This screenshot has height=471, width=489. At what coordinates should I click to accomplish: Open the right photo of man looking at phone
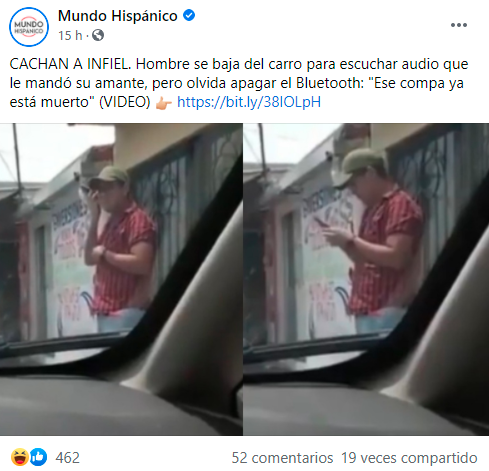coord(366,279)
